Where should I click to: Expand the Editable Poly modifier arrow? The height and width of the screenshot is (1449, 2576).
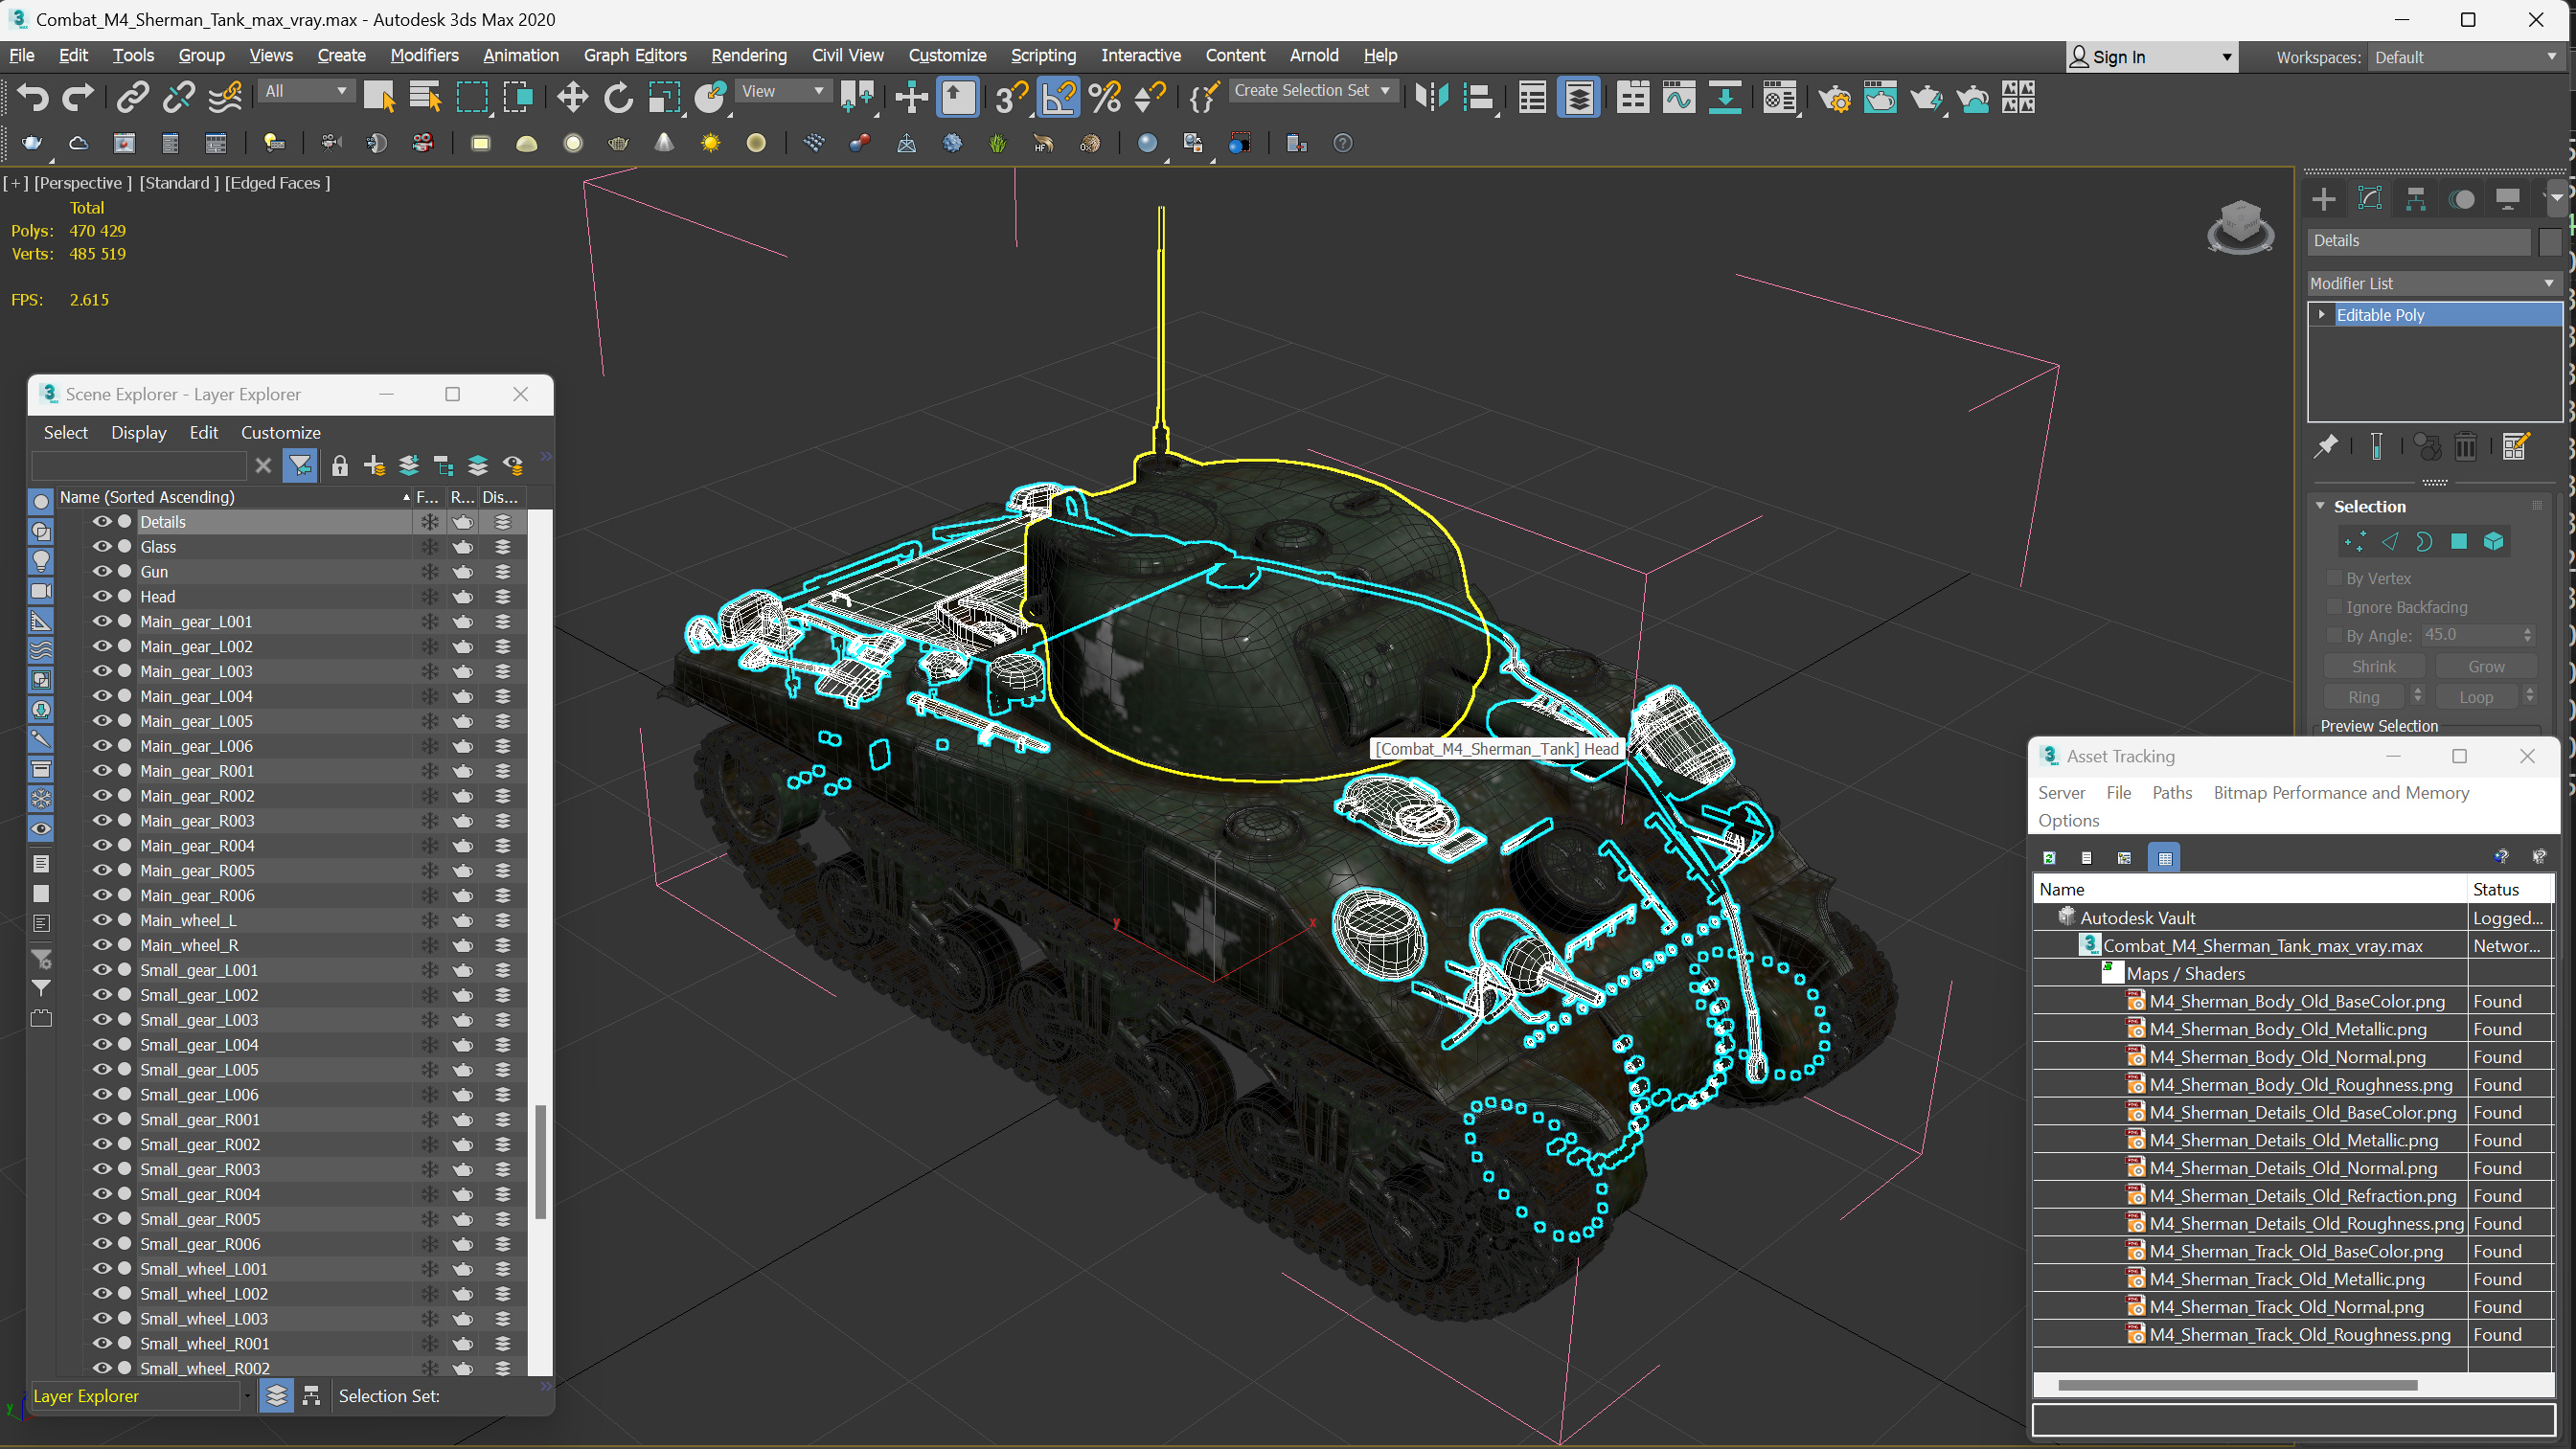[x=2322, y=315]
